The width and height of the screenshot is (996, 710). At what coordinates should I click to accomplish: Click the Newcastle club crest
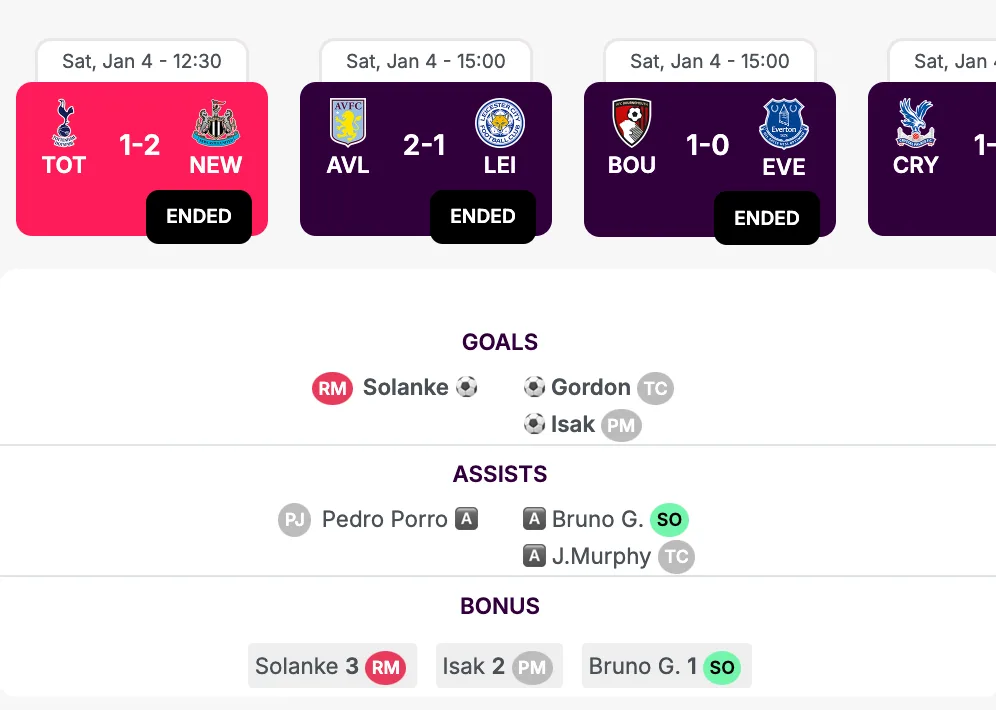pyautogui.click(x=216, y=123)
